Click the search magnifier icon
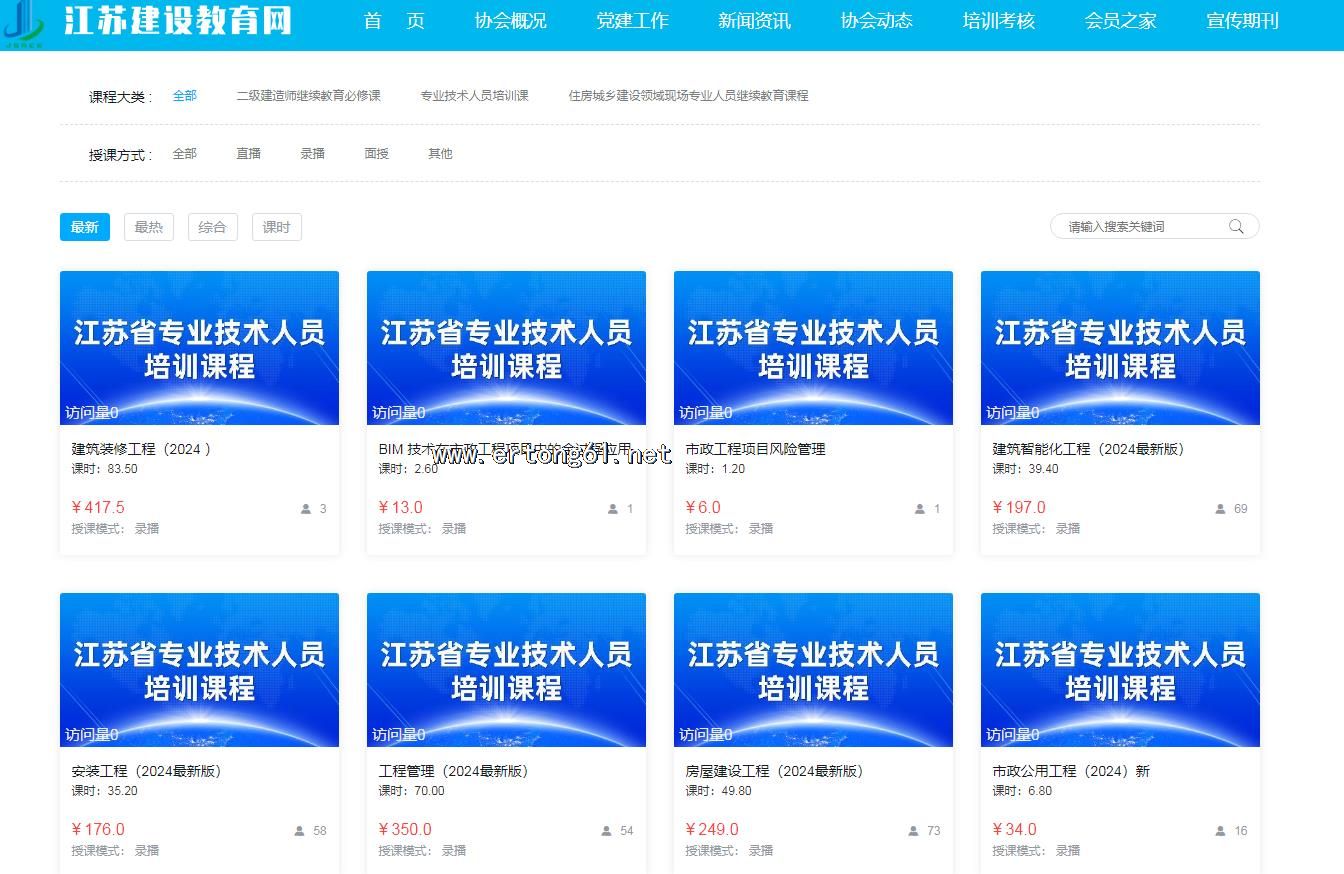The width and height of the screenshot is (1344, 874). point(1236,227)
